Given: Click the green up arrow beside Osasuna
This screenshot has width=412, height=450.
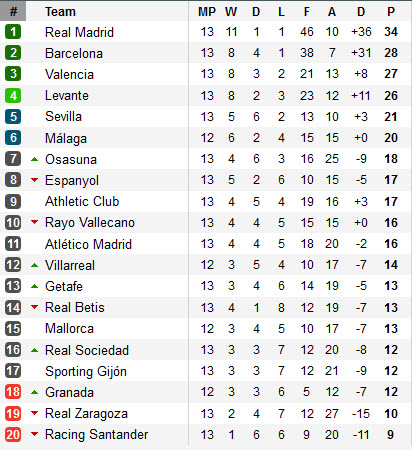Looking at the screenshot, I should coord(34,159).
